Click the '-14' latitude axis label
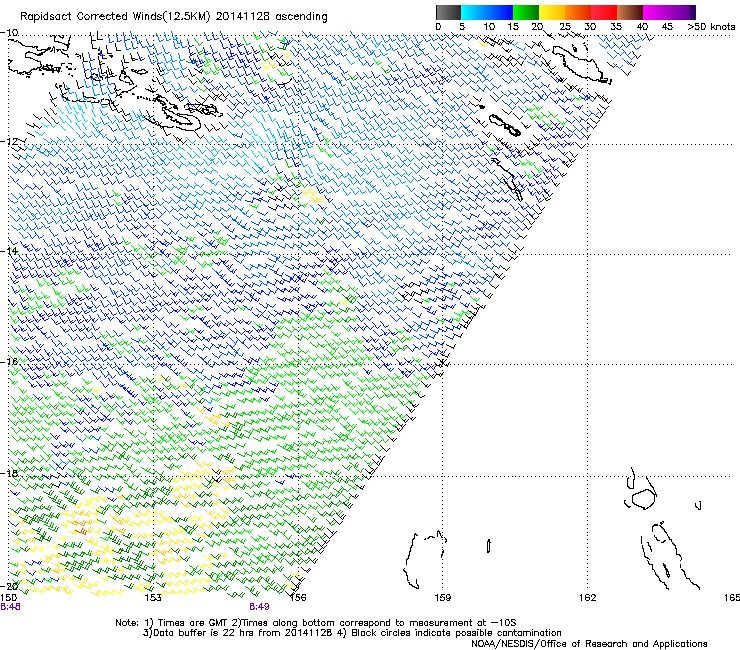Viewport: 740px width, 650px height. (x=9, y=251)
